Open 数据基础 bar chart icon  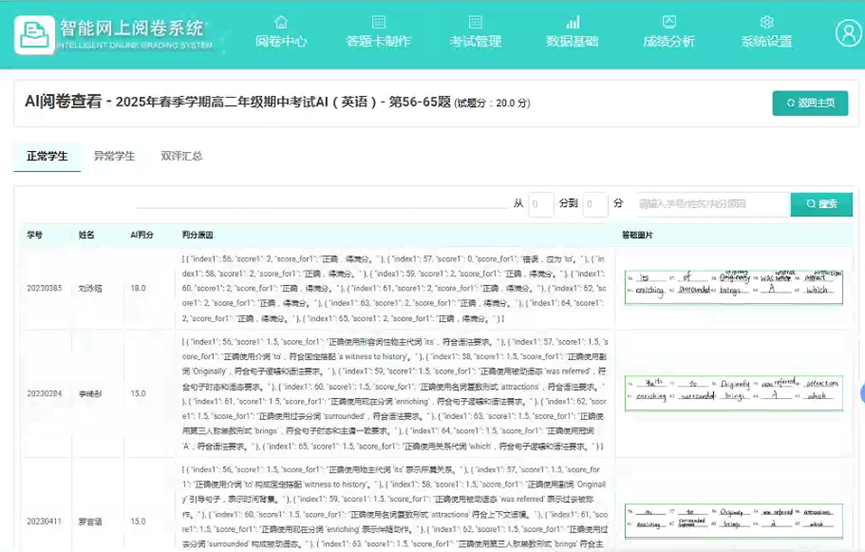[x=573, y=22]
